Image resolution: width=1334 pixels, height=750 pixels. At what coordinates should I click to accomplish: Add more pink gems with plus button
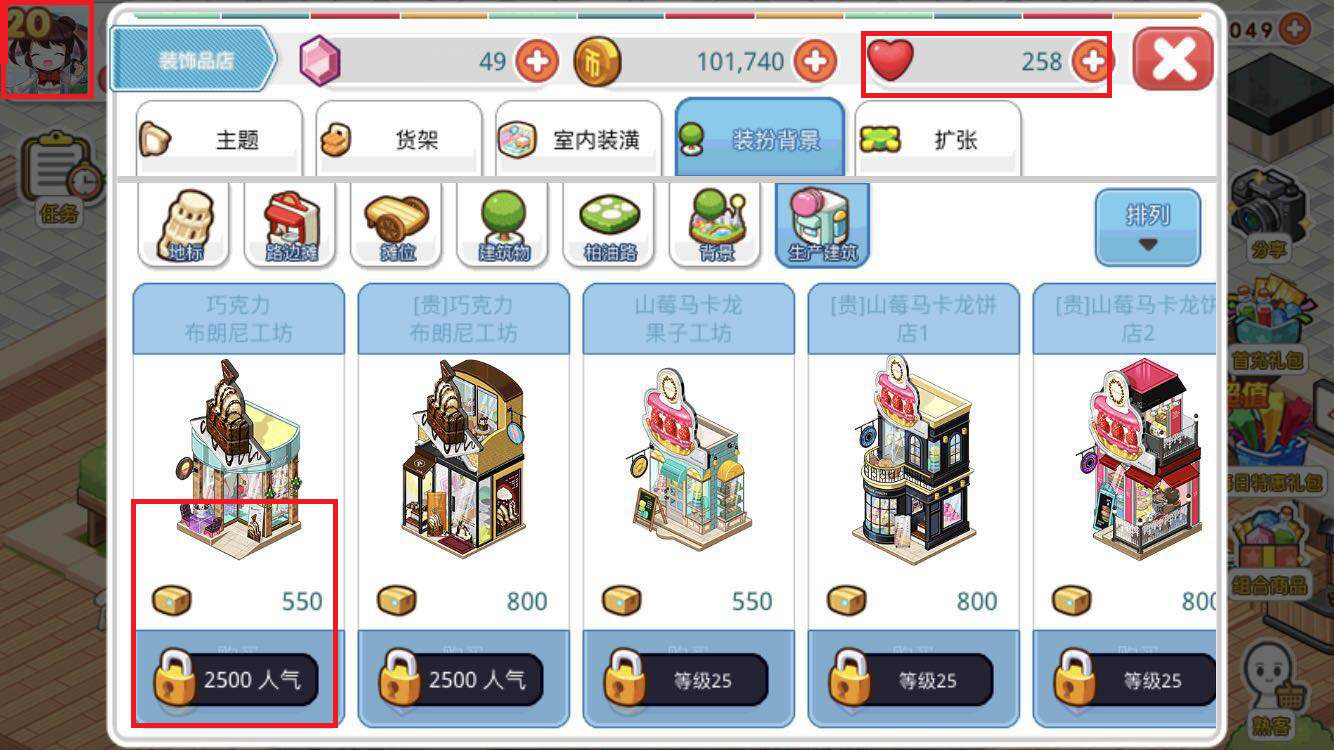(x=538, y=62)
